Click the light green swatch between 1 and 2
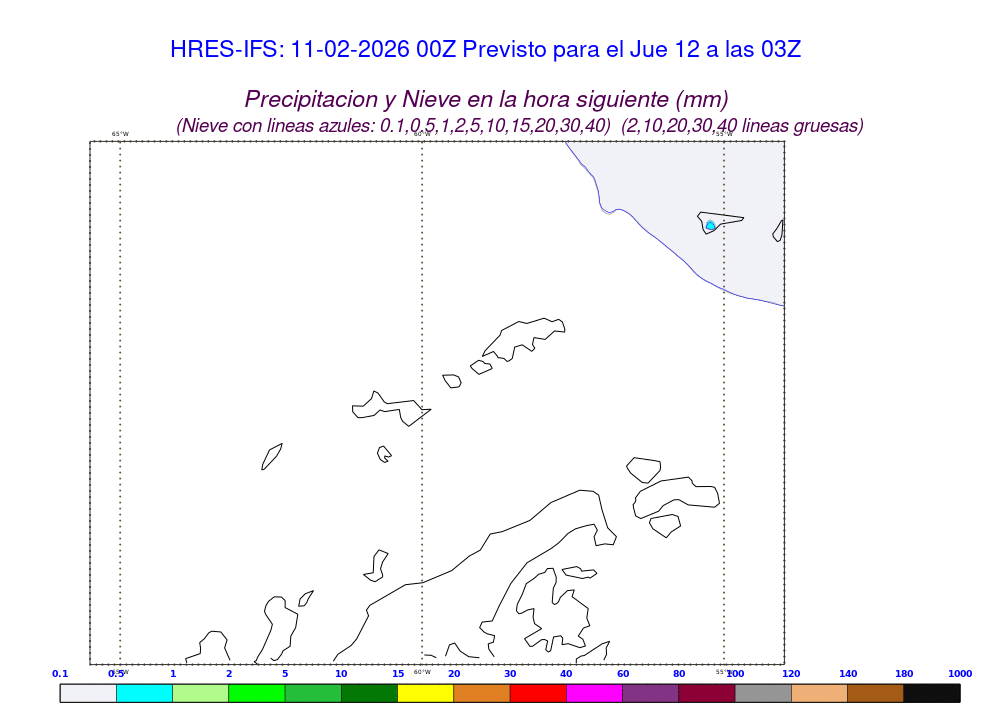Image resolution: width=1000 pixels, height=707 pixels. 200,692
